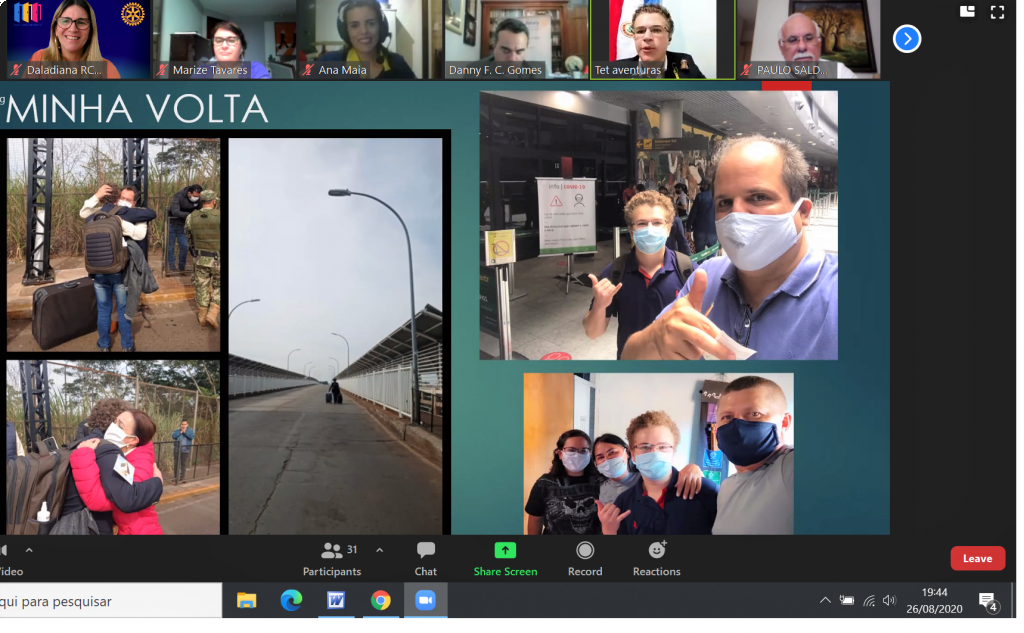
Task: Click the Windows taskbar search box
Action: coord(108,601)
